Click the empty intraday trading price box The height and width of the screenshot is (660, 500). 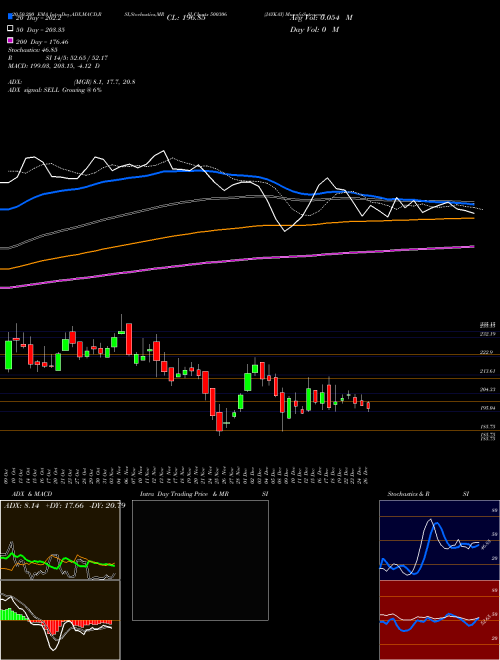click(200, 560)
